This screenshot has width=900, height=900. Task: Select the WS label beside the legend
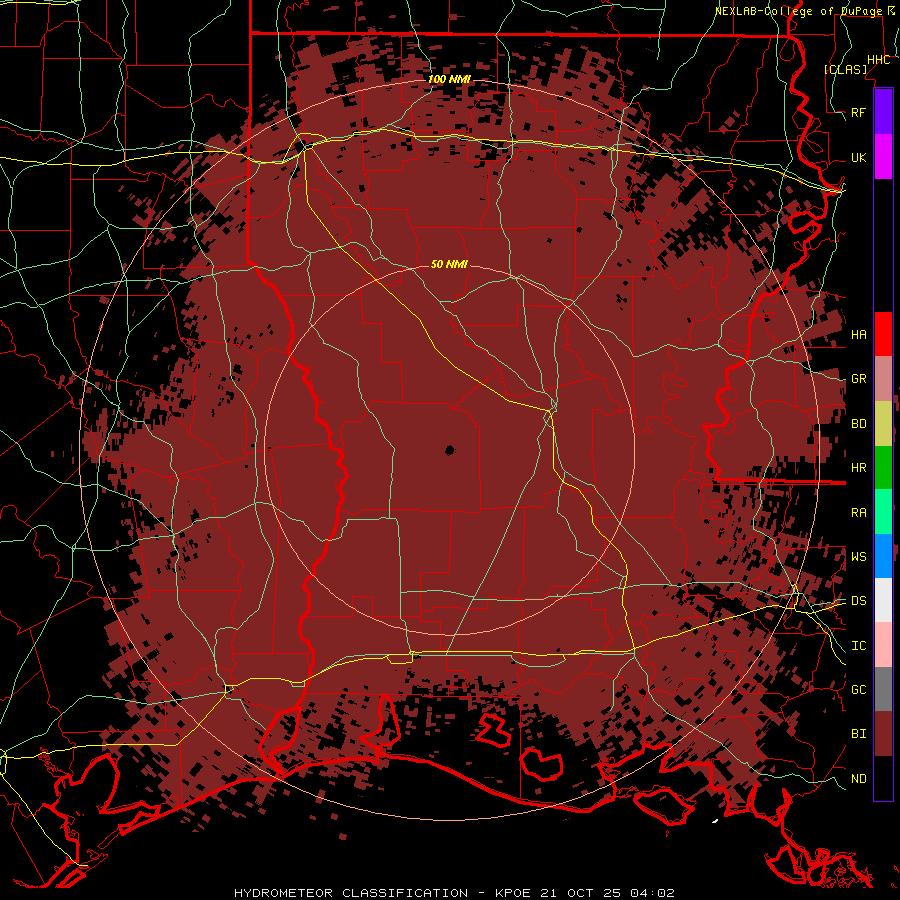pos(858,556)
